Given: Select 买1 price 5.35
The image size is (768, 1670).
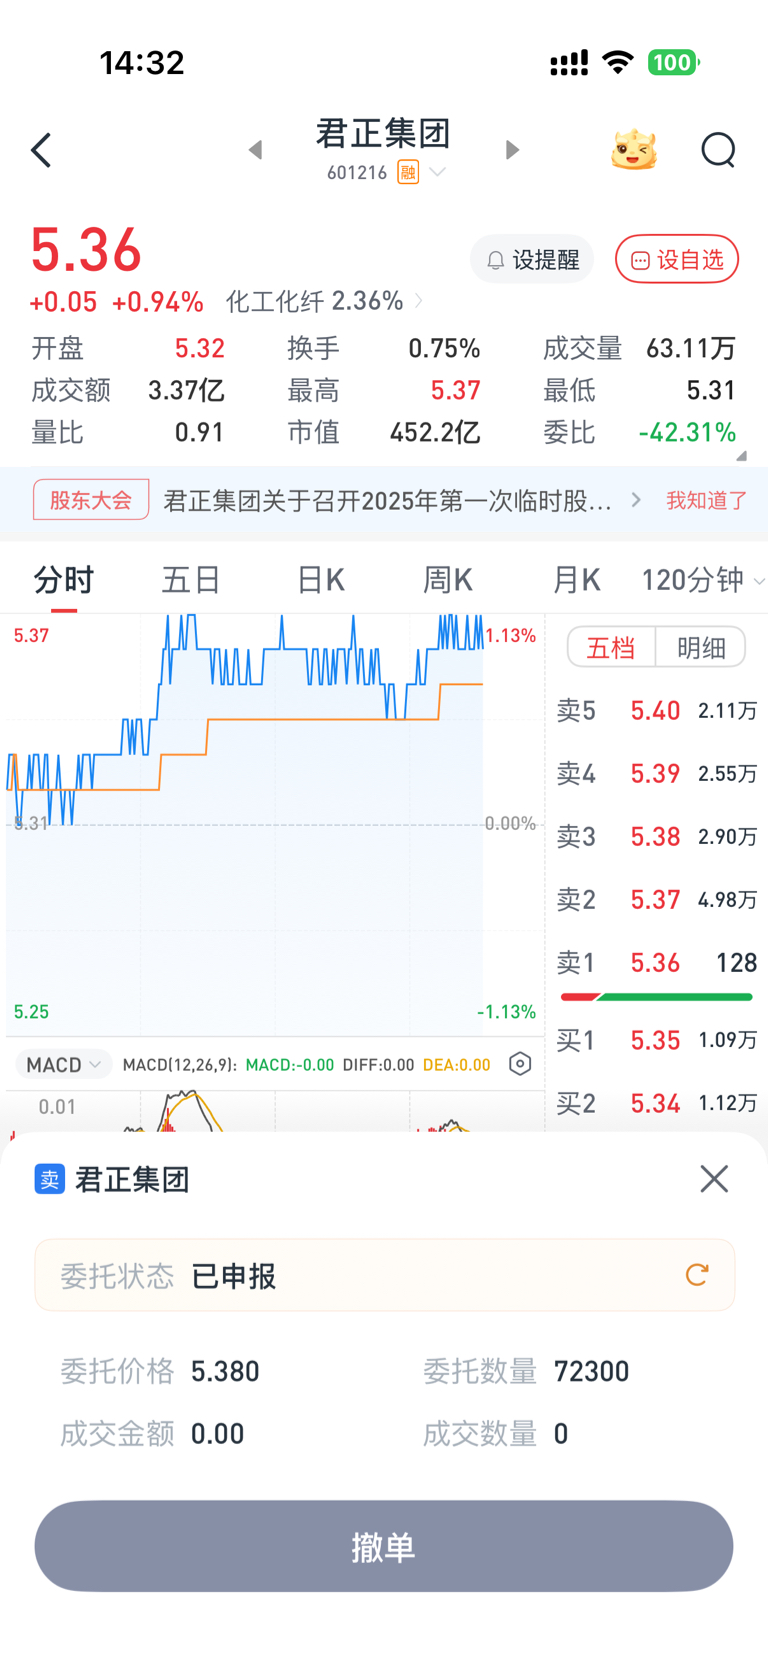Looking at the screenshot, I should pos(655,1040).
